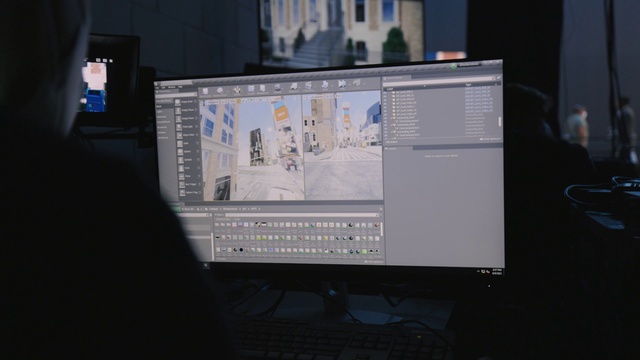Click the Content Browser asset search field
This screenshot has width=640, height=360.
pyautogui.click(x=302, y=215)
